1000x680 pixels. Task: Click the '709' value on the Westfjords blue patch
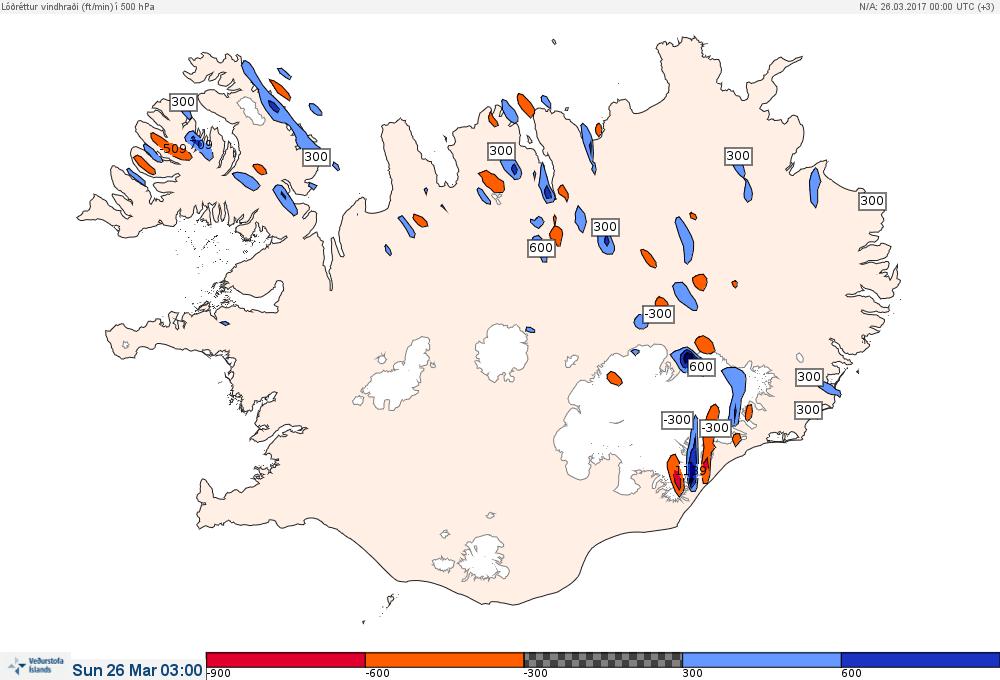201,144
